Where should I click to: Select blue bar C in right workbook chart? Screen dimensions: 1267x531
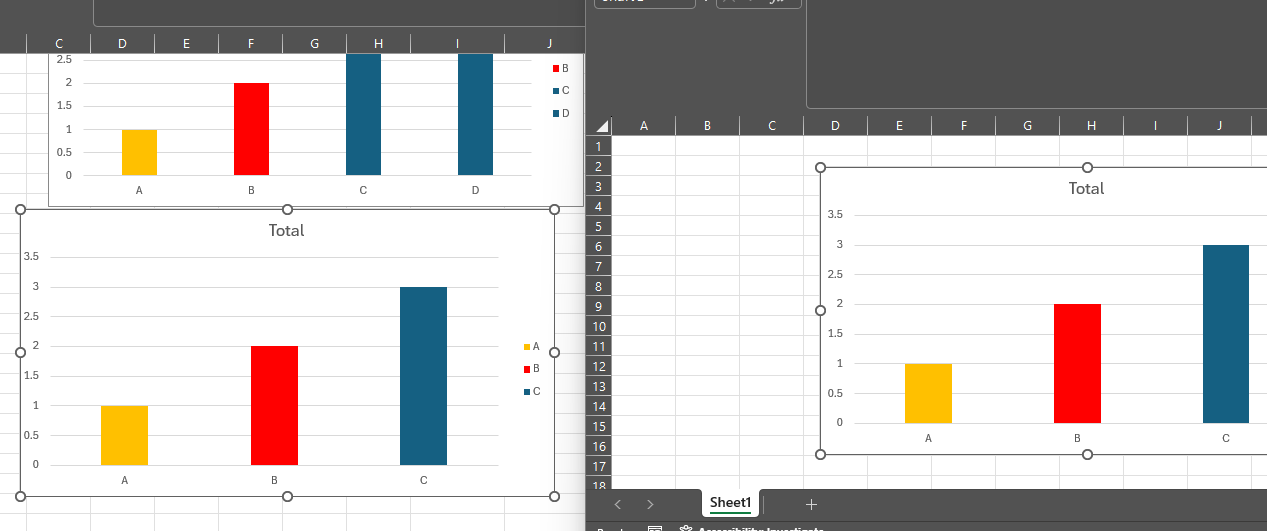click(1226, 334)
